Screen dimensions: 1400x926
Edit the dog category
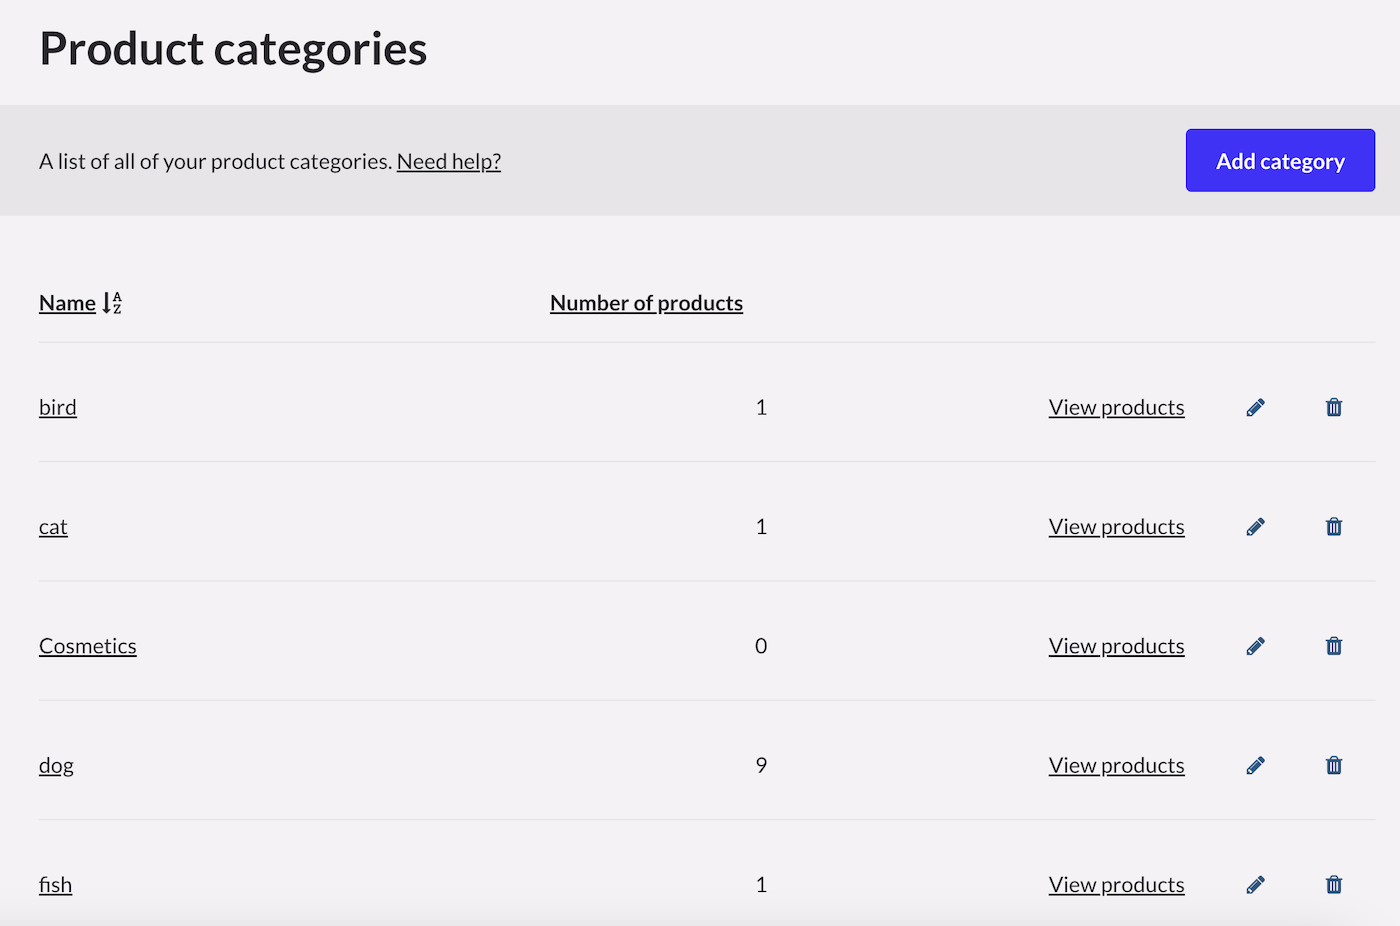coord(1255,765)
